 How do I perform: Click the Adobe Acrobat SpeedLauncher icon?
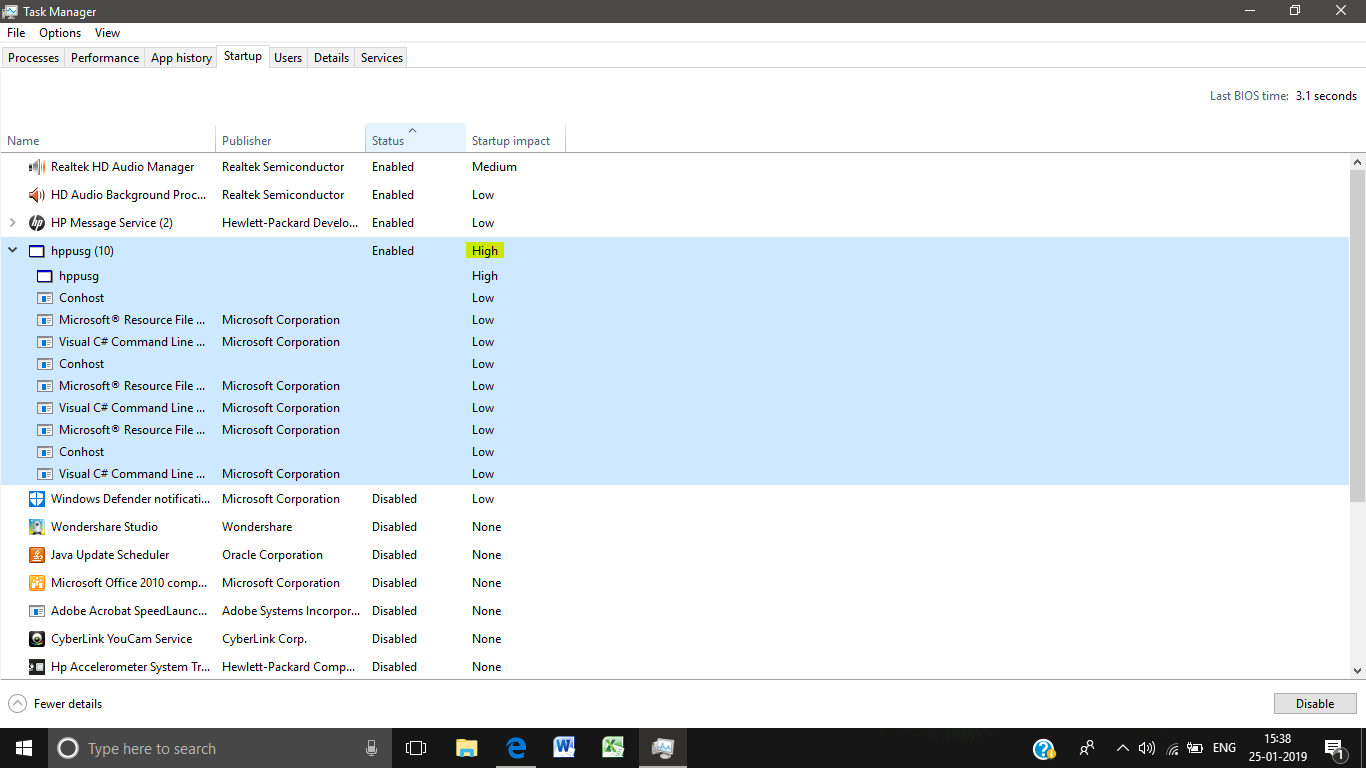(37, 611)
